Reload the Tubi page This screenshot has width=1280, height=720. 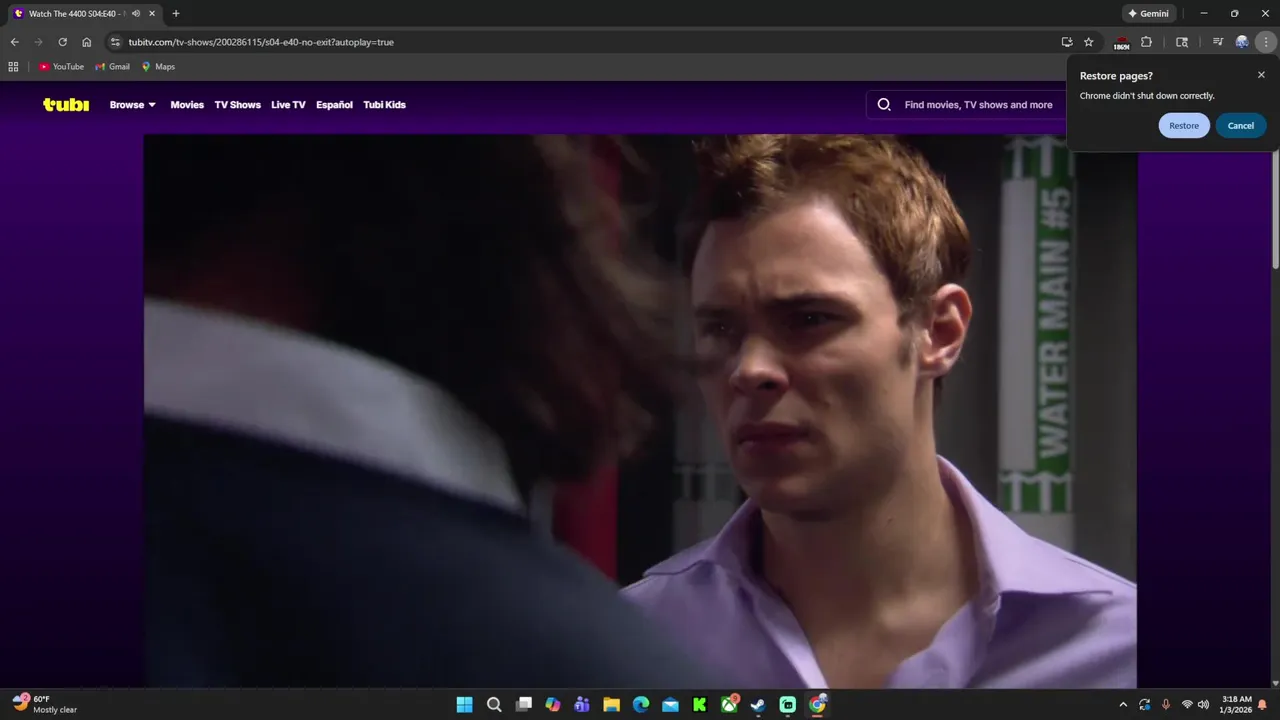[x=62, y=42]
